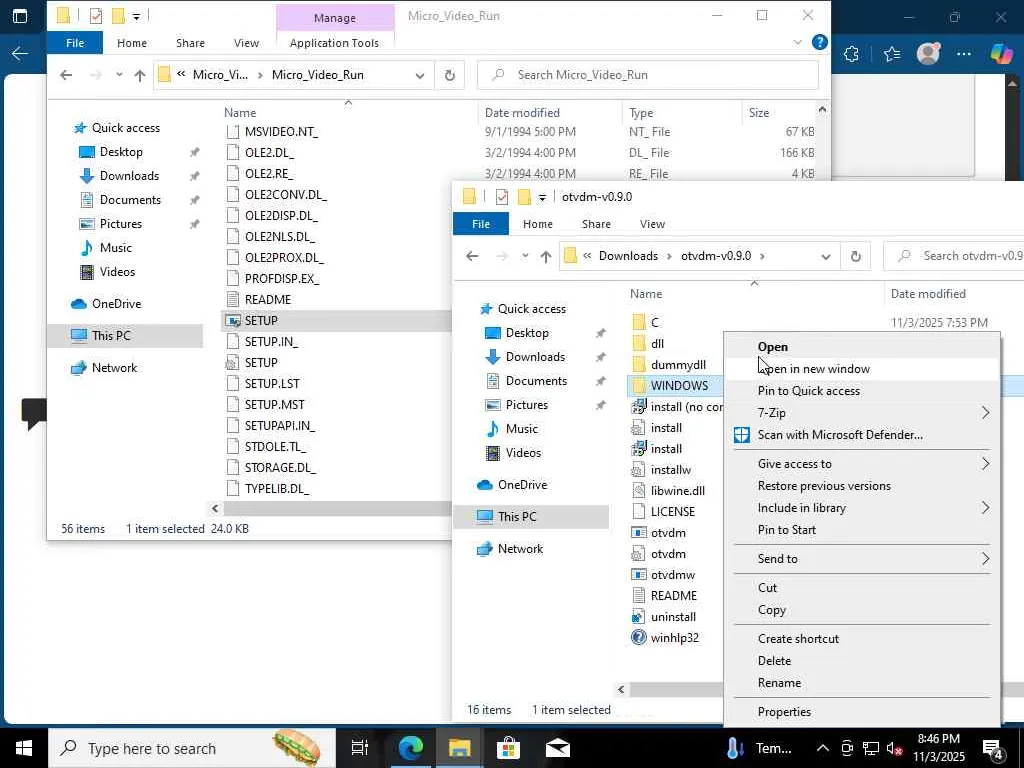Choose Rename in the context menu
Image resolution: width=1024 pixels, height=768 pixels.
[861, 683]
